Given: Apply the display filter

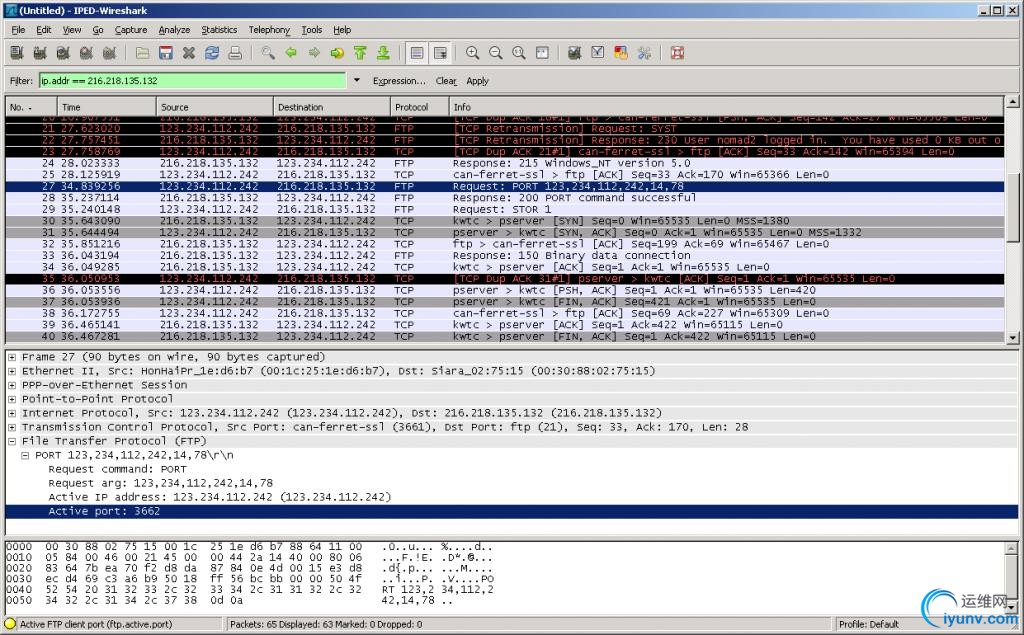Looking at the screenshot, I should (x=477, y=81).
